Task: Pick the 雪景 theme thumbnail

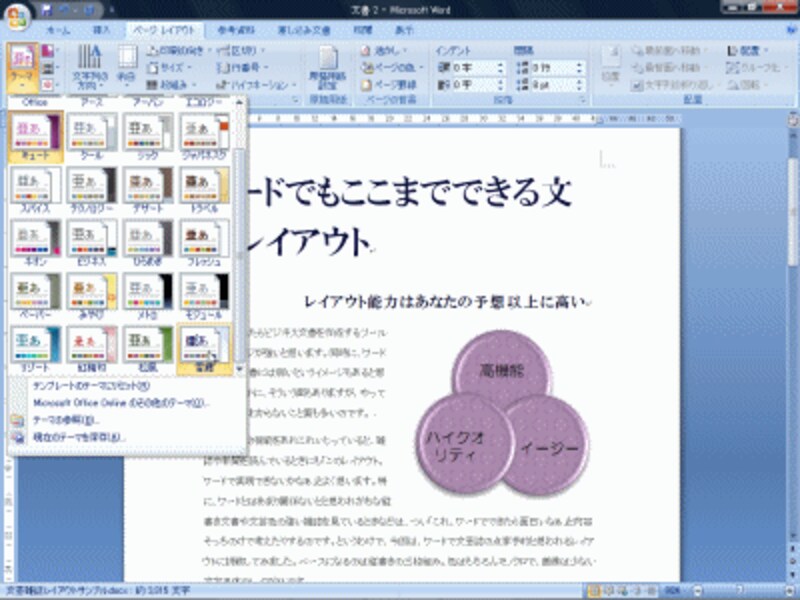Action: 203,350
